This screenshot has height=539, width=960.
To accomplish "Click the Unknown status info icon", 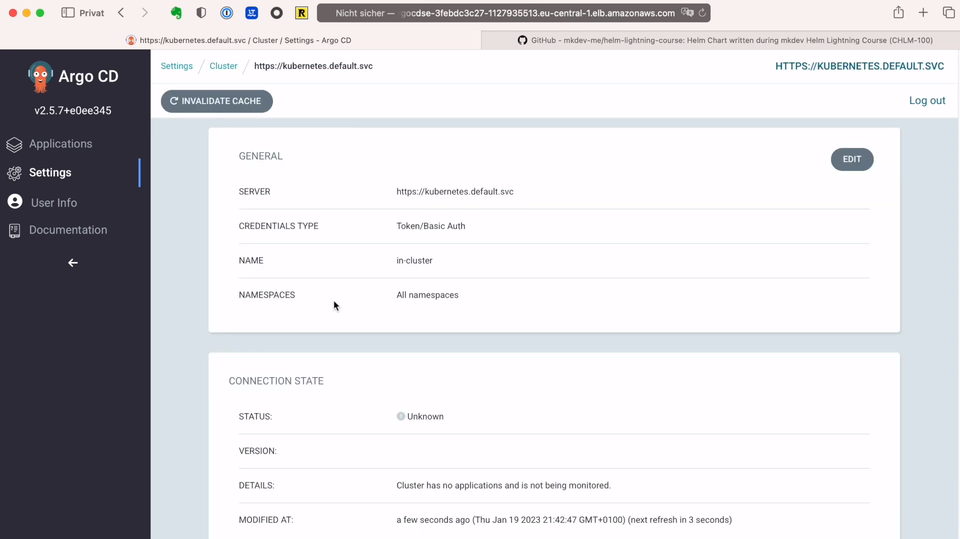I will pos(400,416).
